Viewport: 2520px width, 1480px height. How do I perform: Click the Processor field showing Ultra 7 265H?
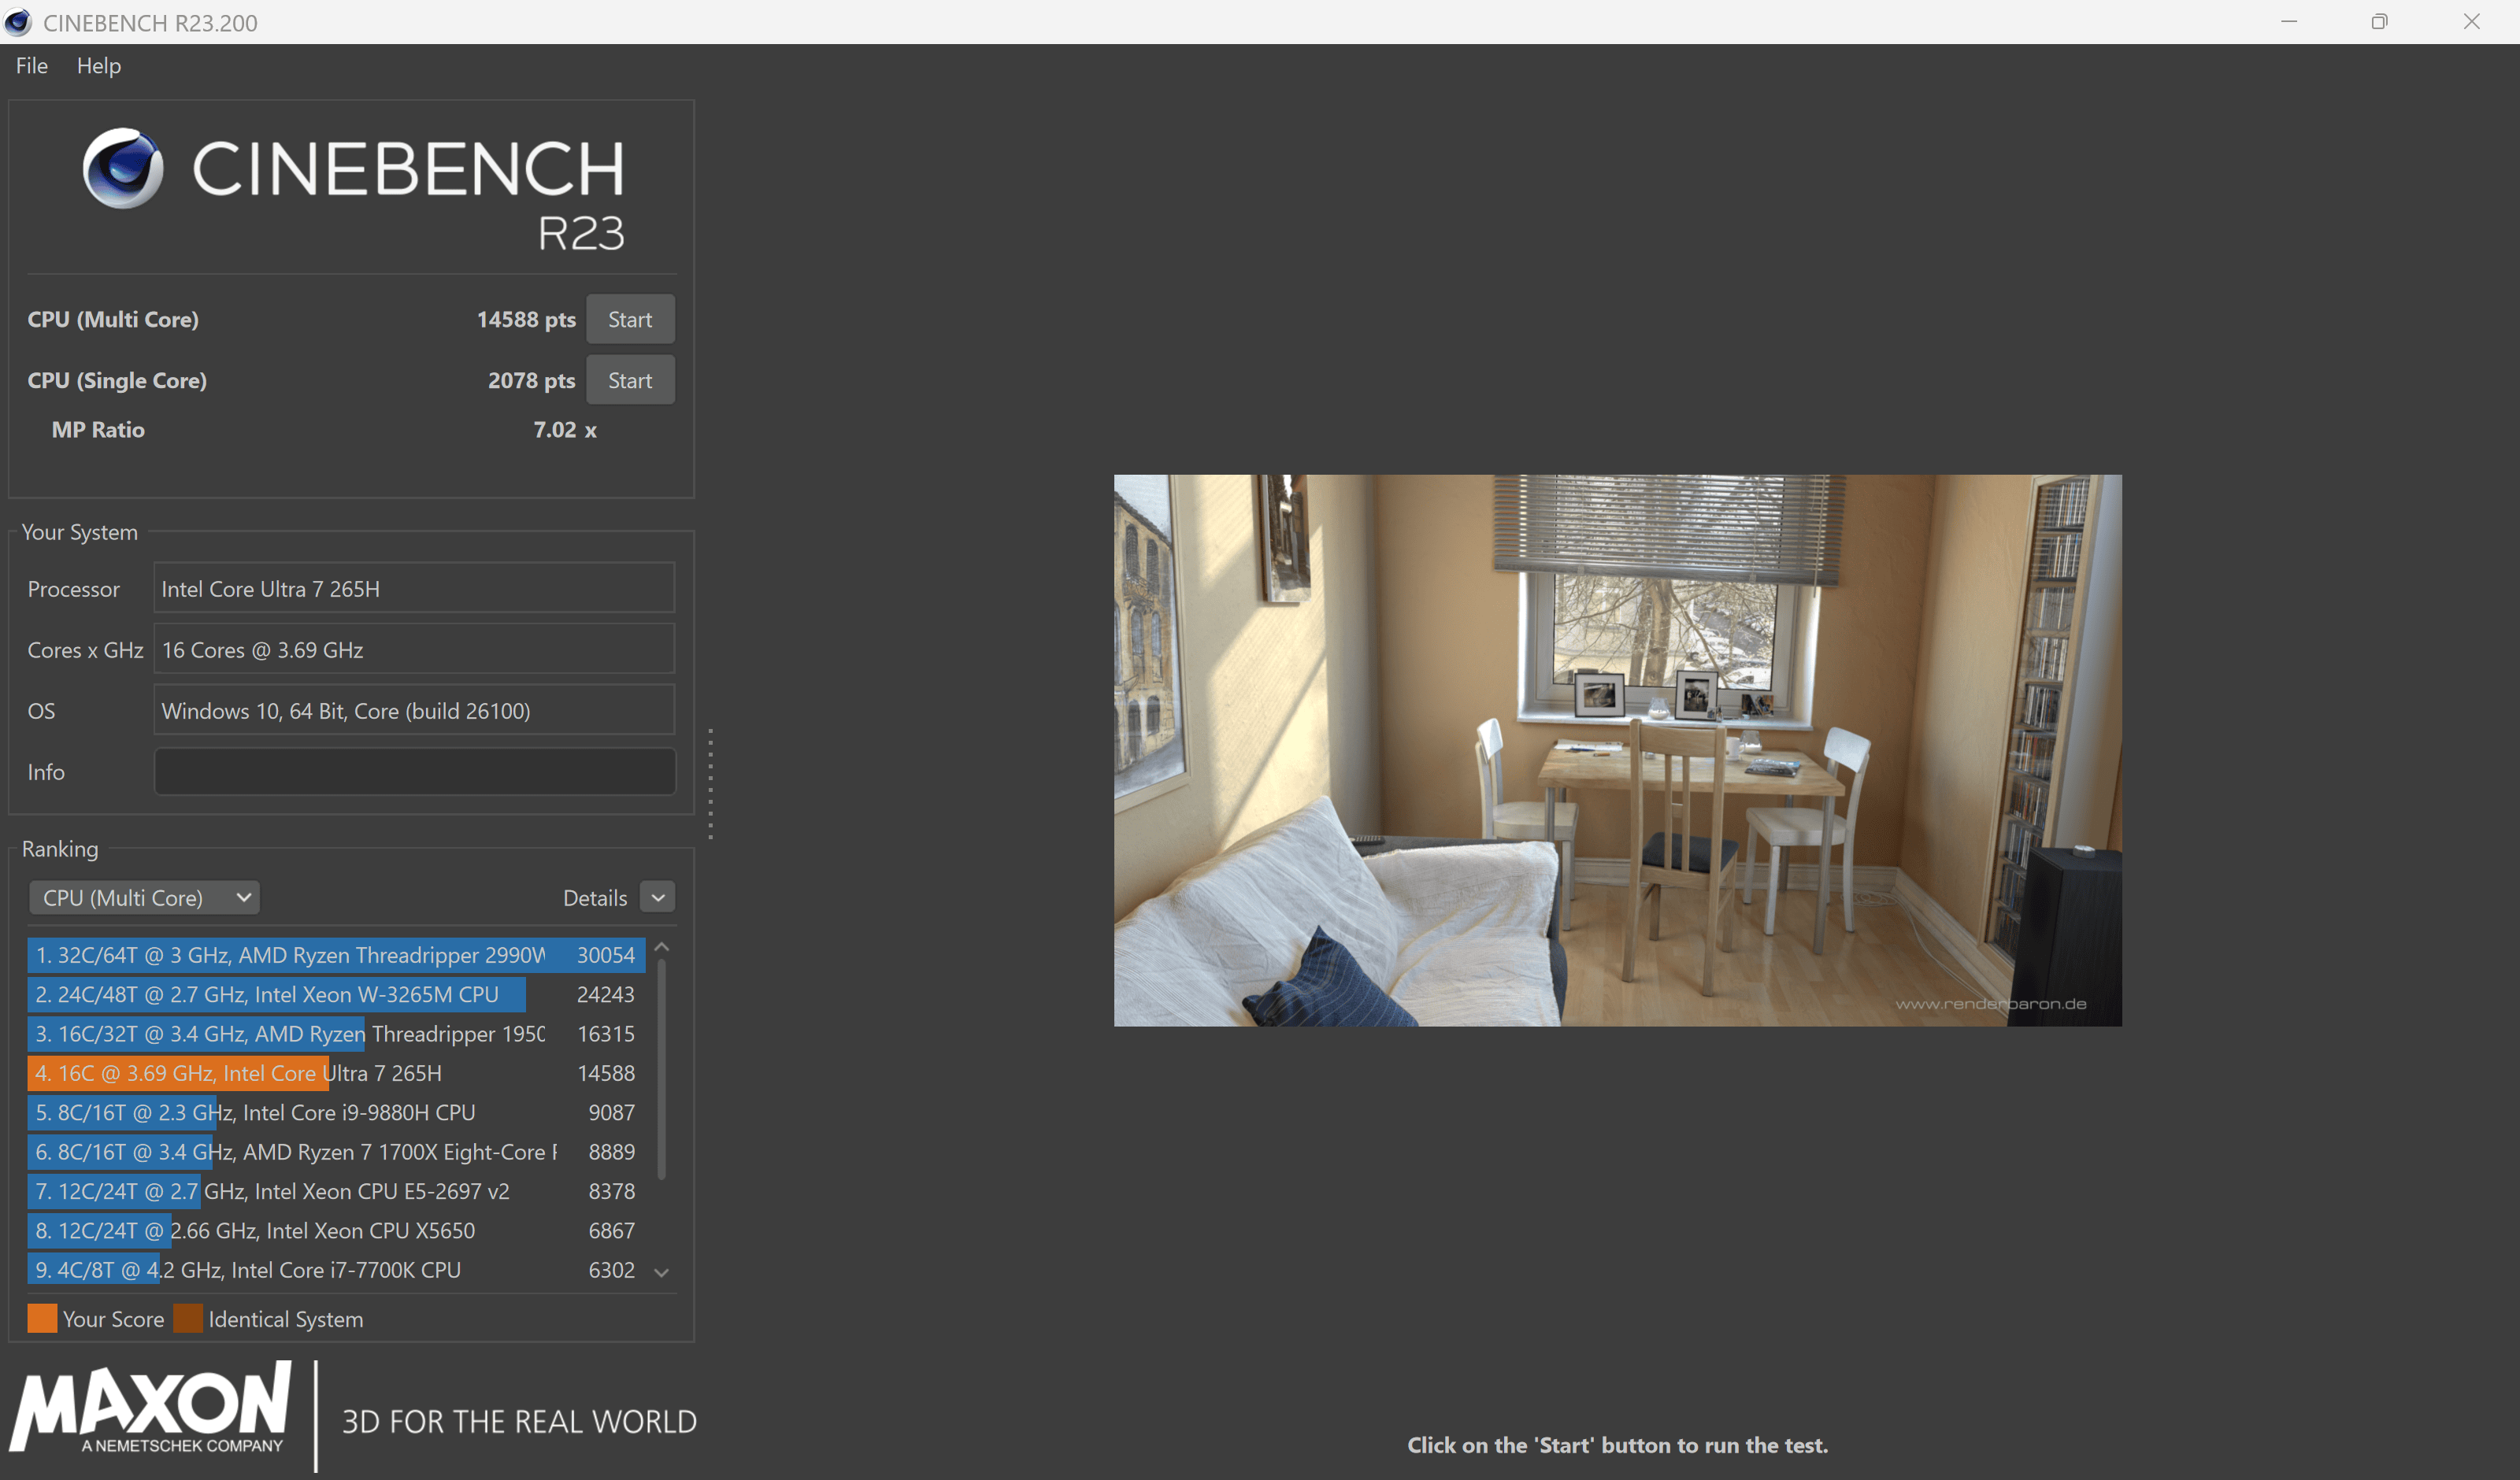[414, 588]
